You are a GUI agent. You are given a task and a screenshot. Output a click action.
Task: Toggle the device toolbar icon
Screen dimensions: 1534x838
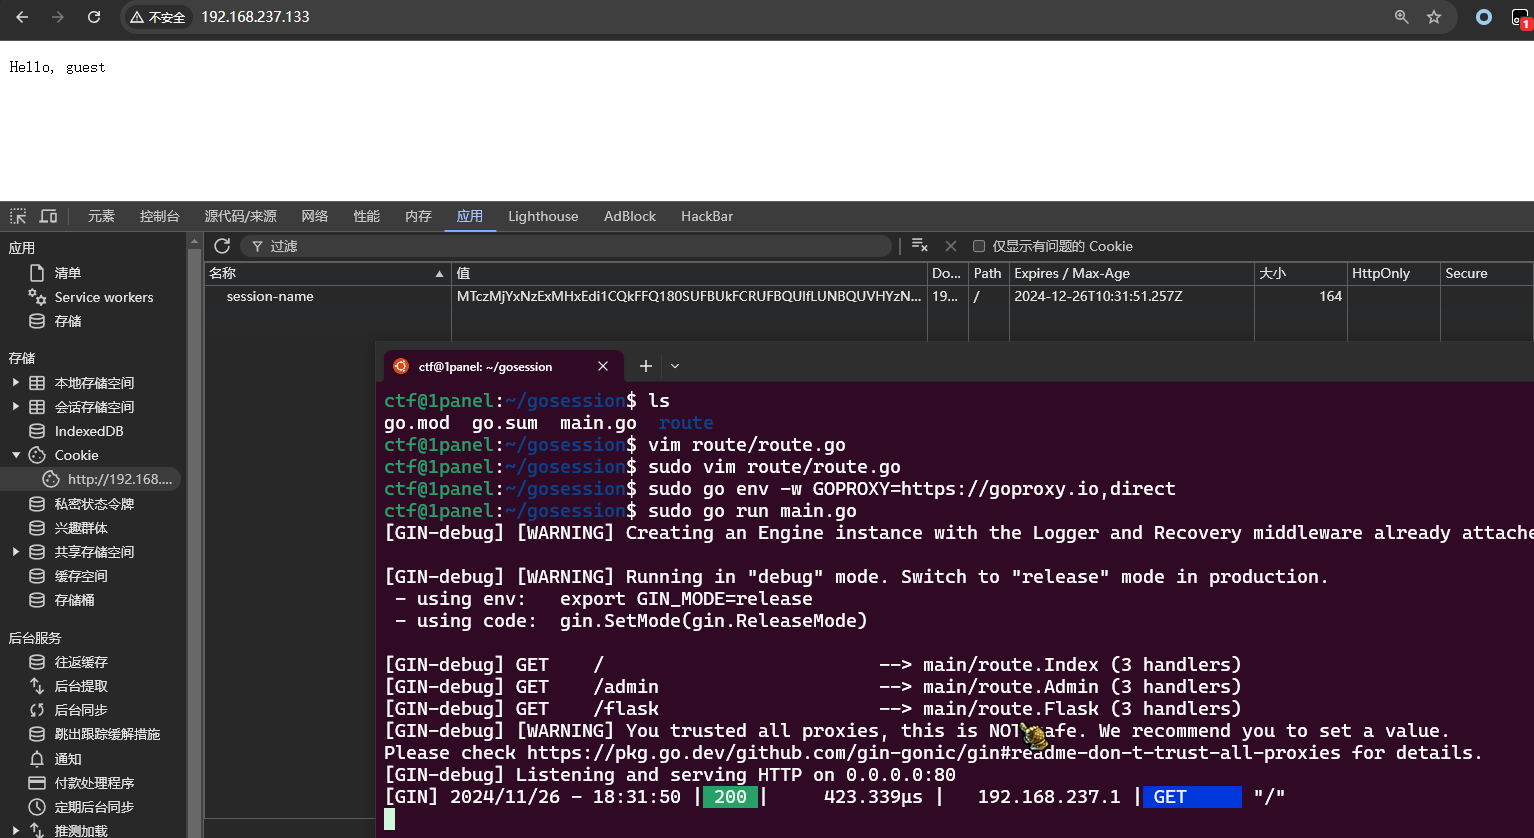[x=48, y=216]
